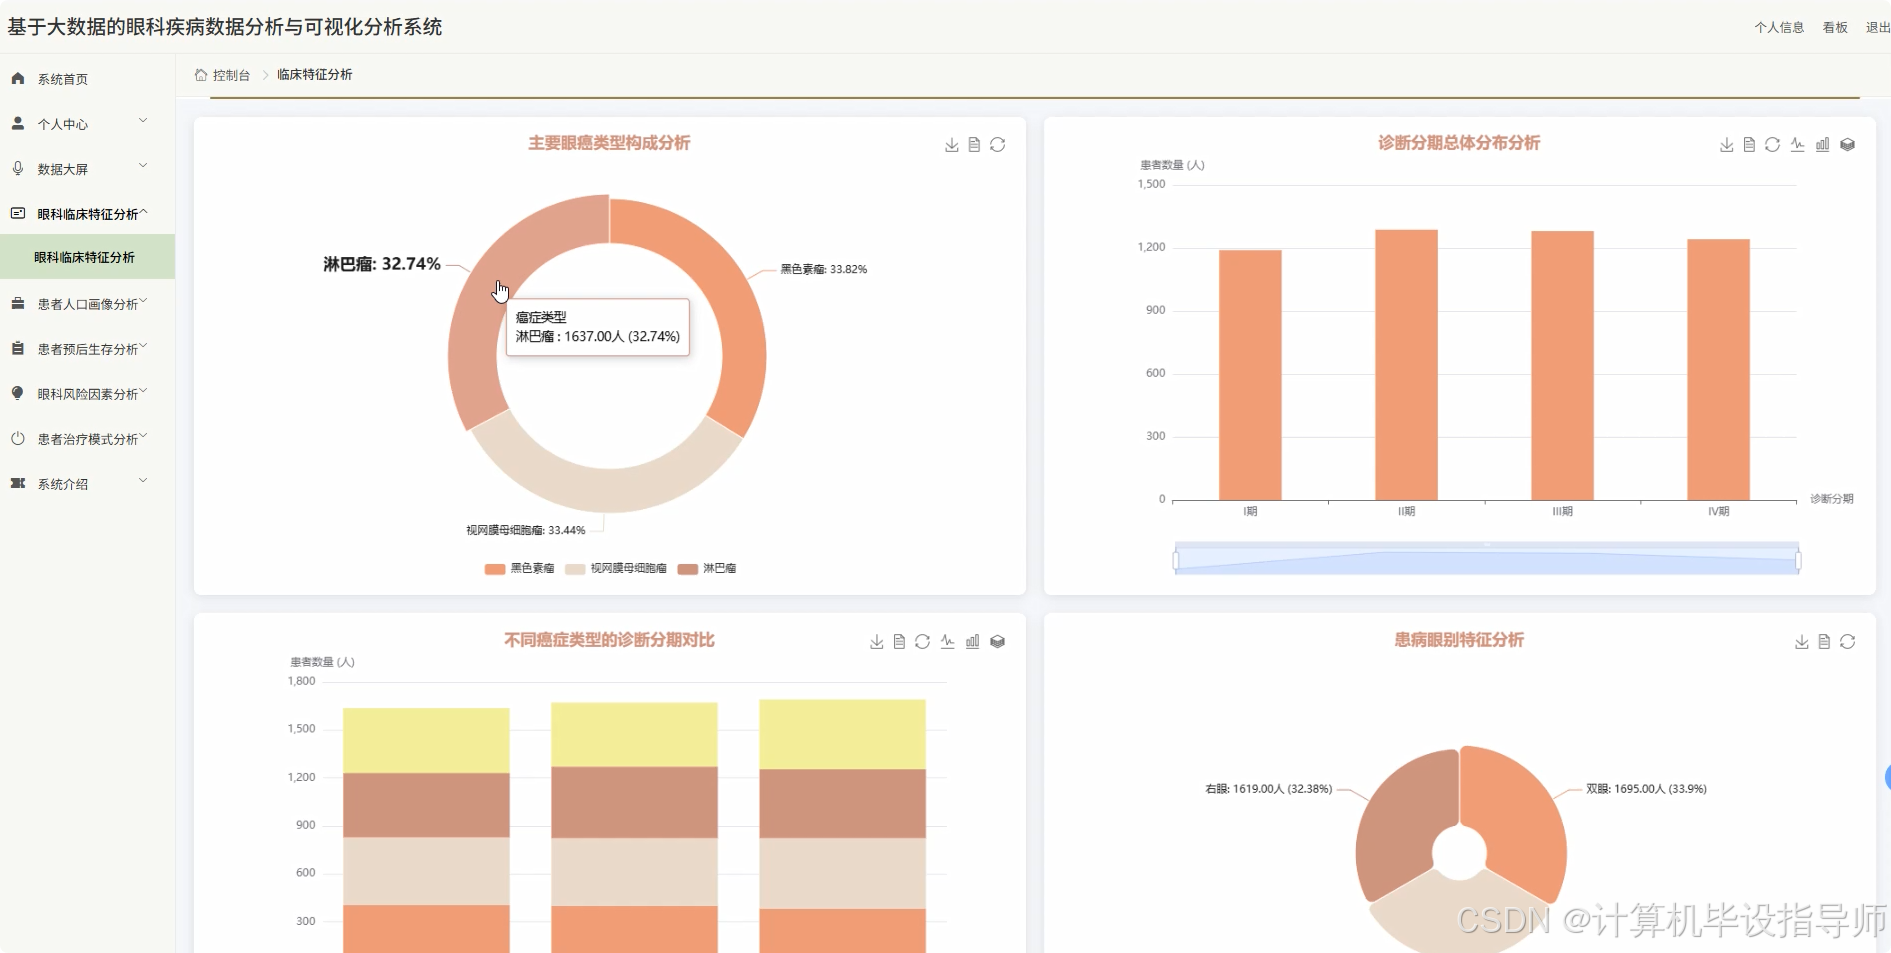The image size is (1891, 953).
Task: Click the IV期 bar in diagnosis stage chart
Action: [x=1718, y=369]
